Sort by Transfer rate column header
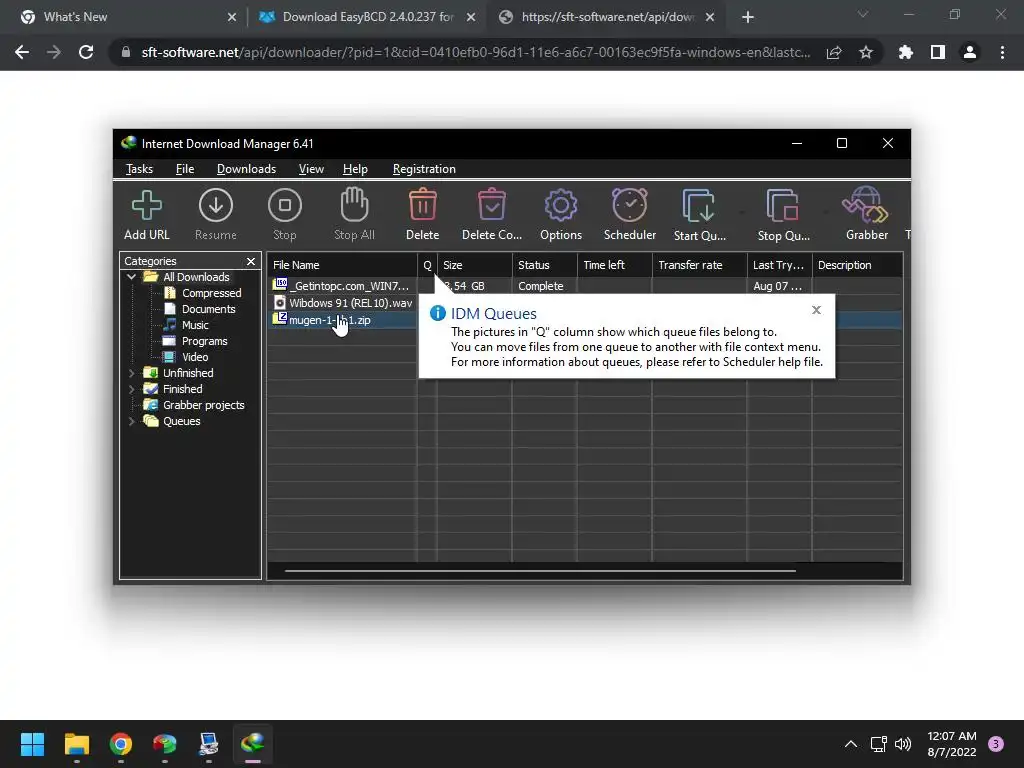1024x768 pixels. click(x=699, y=265)
